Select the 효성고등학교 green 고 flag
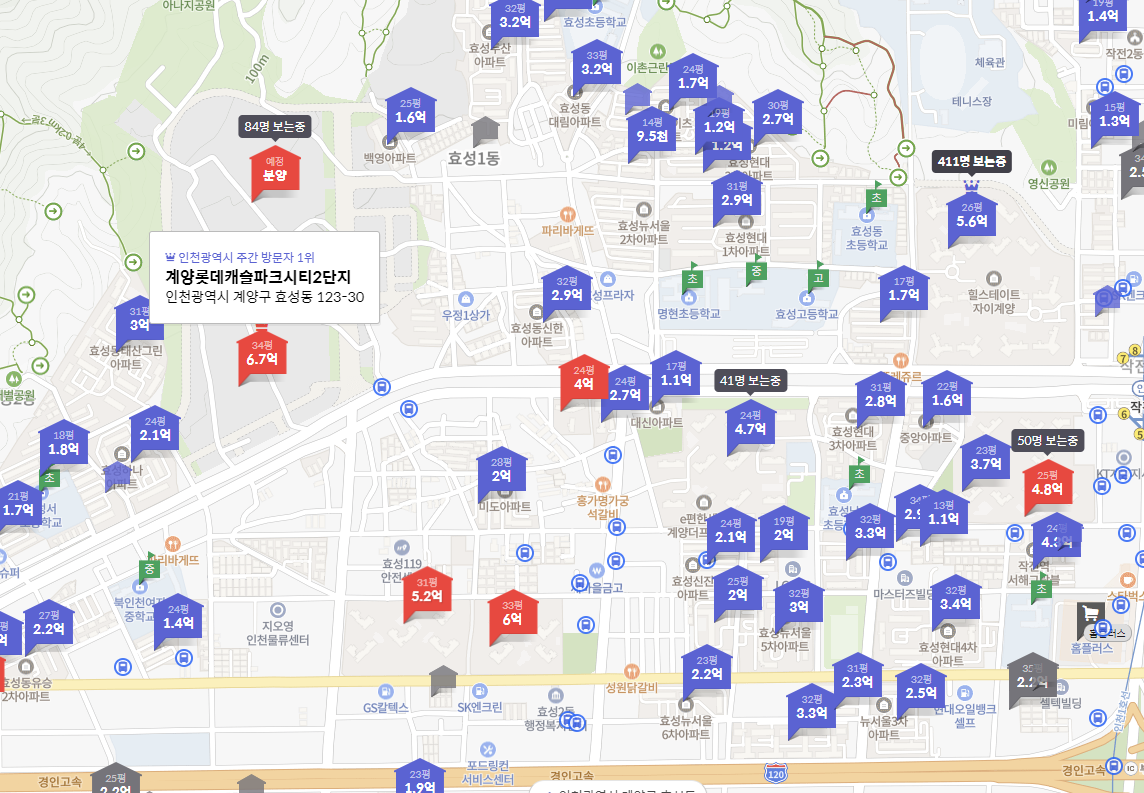The image size is (1144, 793). 819,277
